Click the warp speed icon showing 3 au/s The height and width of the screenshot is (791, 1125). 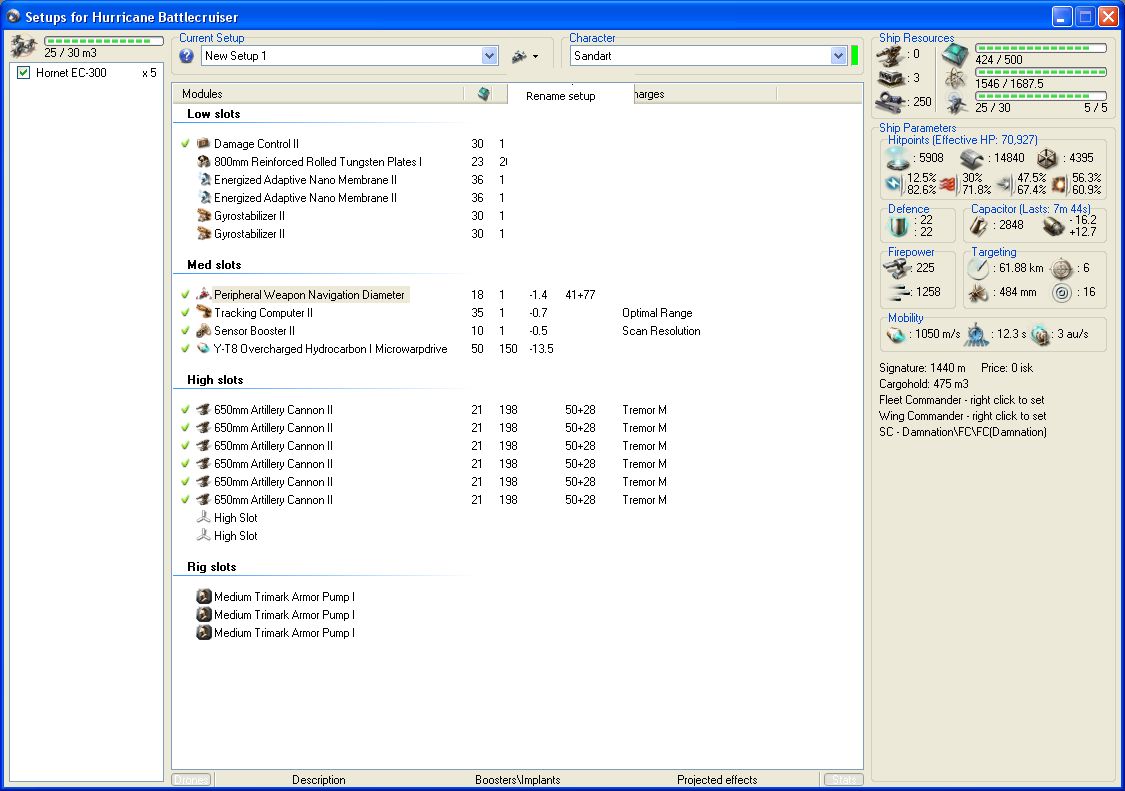(1041, 334)
